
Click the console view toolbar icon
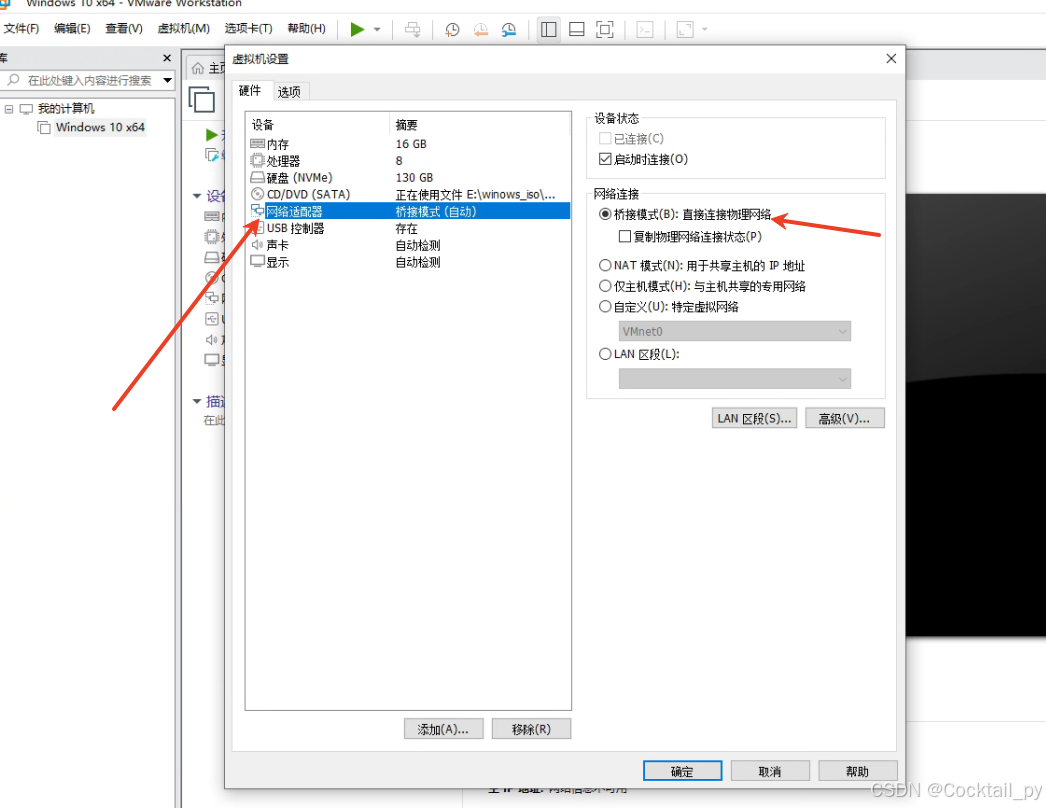tap(644, 29)
